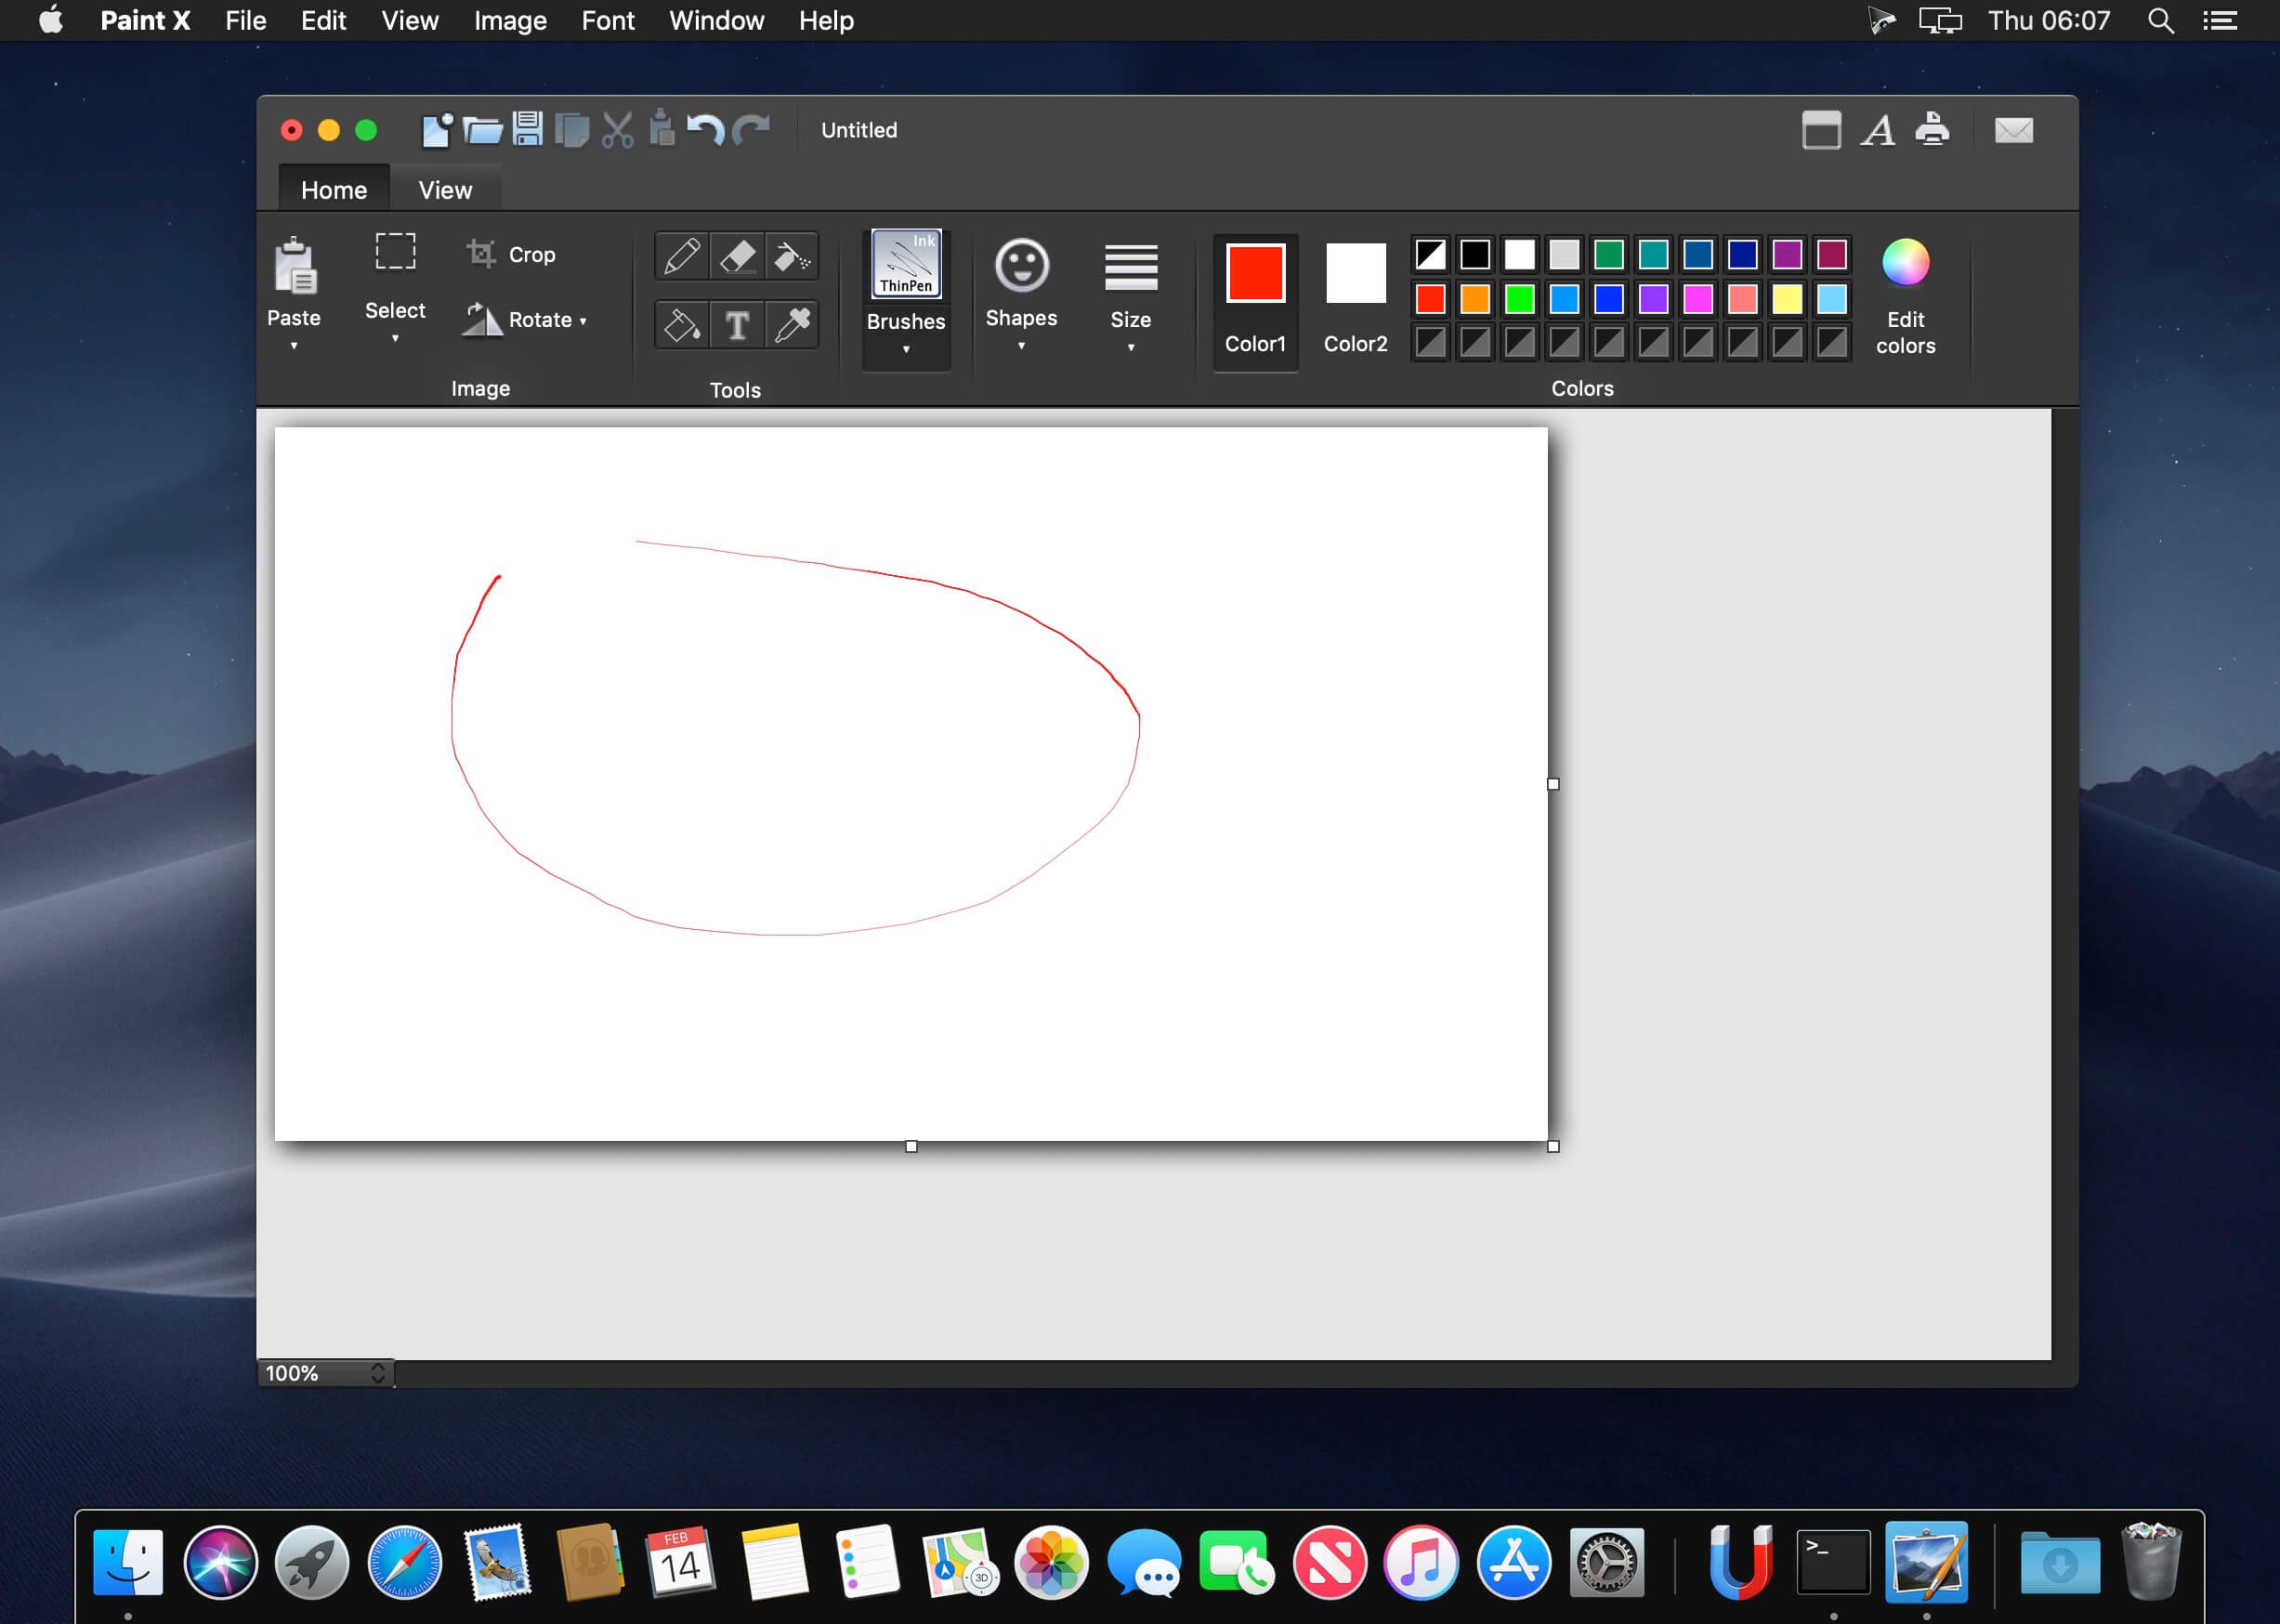Open the Image menu in menu bar
This screenshot has height=1624, width=2280.
click(x=510, y=21)
